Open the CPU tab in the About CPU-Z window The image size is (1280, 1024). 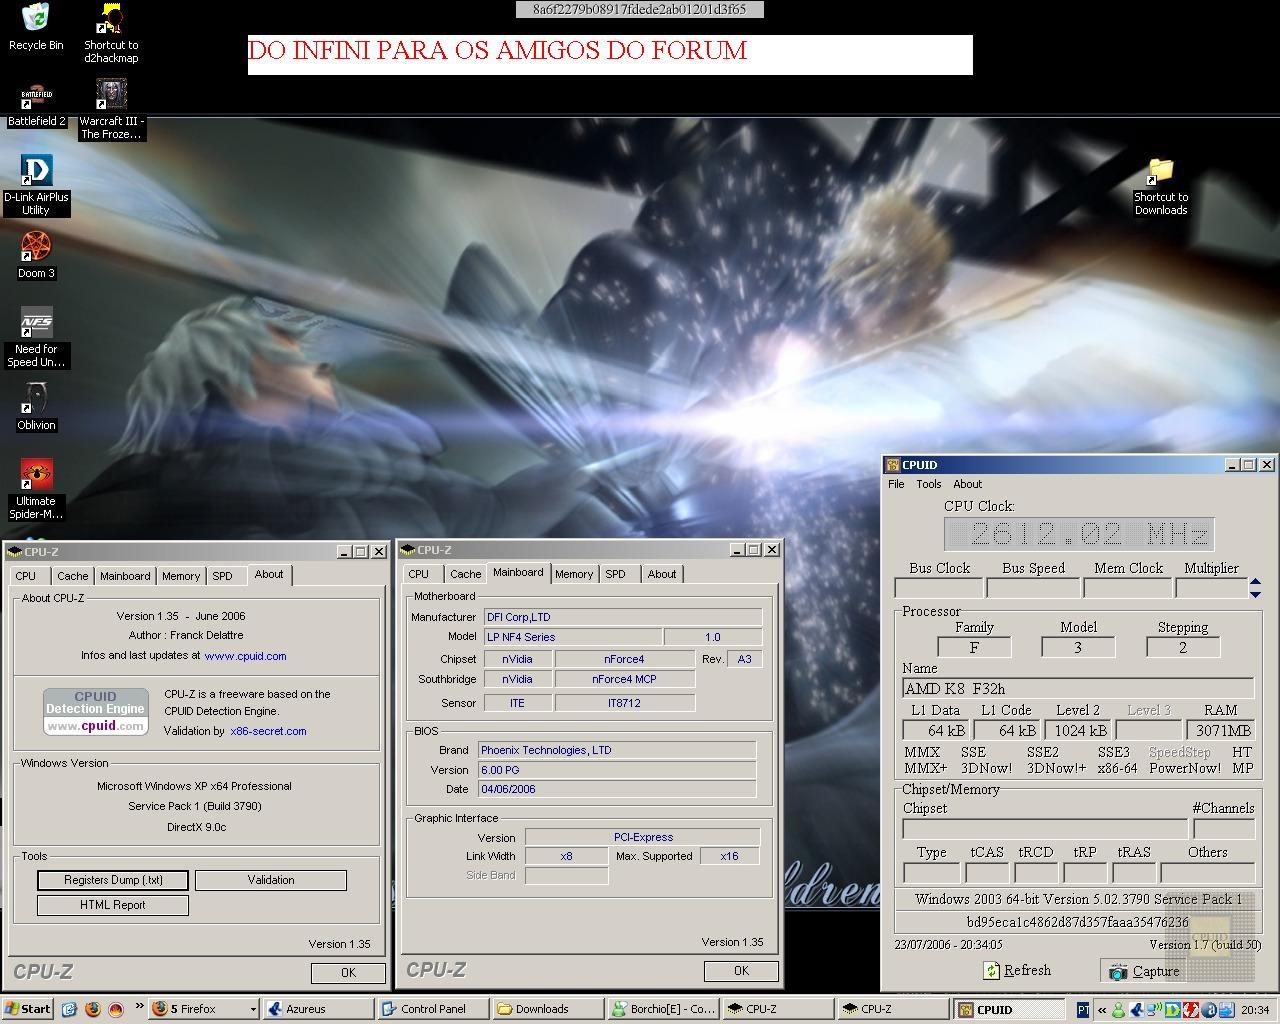click(26, 576)
